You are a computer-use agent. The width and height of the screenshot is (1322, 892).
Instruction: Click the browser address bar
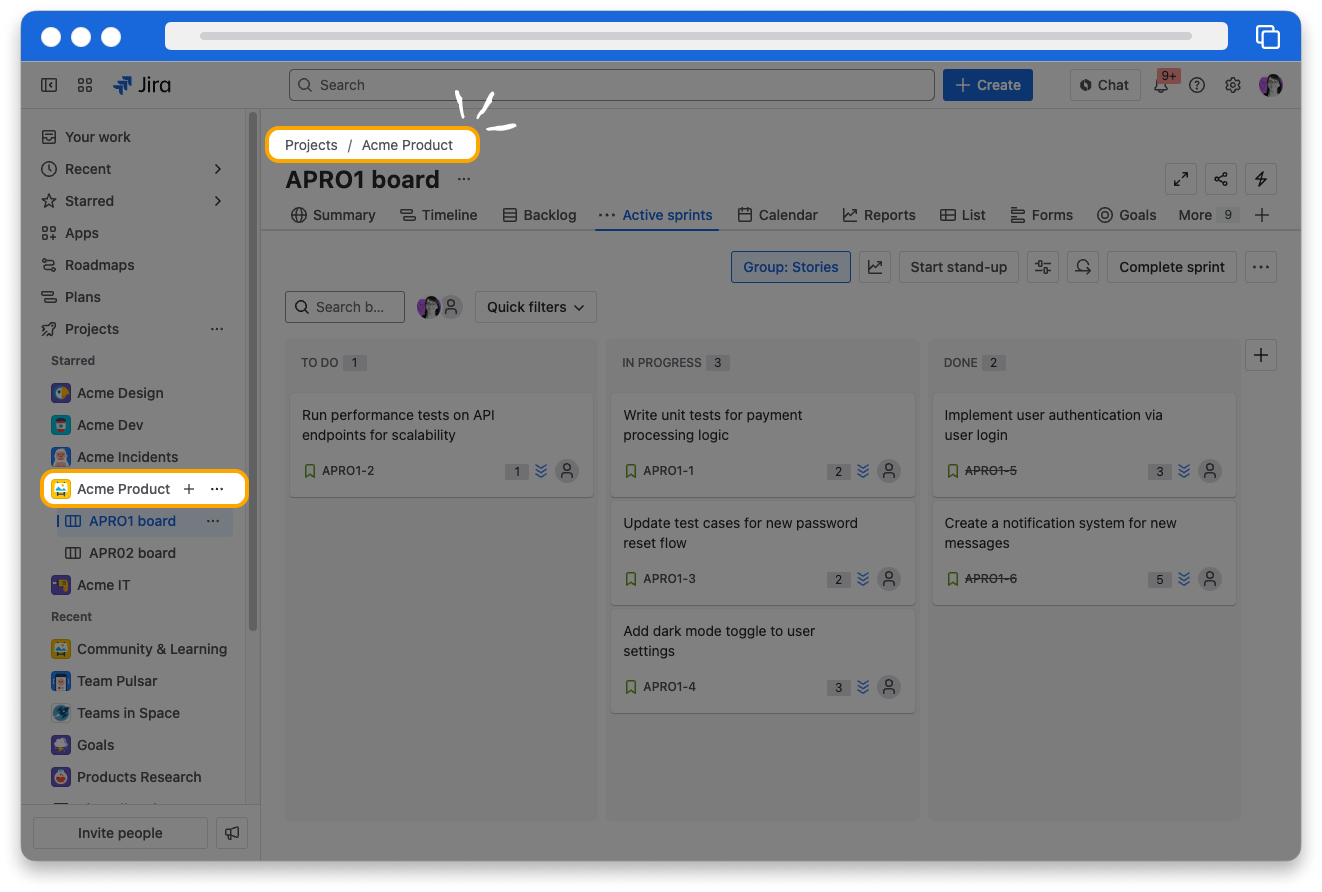[x=696, y=36]
